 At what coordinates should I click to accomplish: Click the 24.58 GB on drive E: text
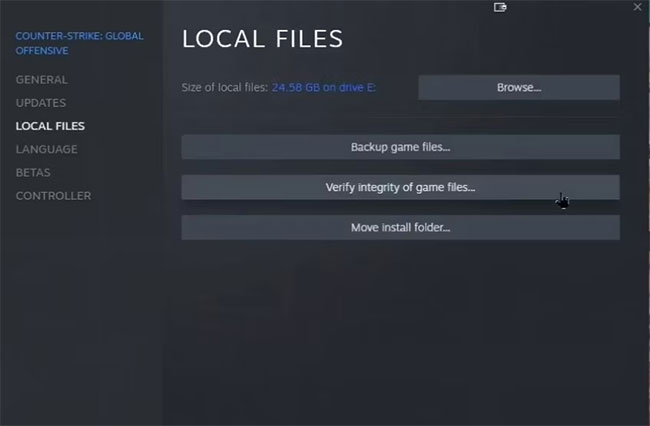tap(323, 87)
